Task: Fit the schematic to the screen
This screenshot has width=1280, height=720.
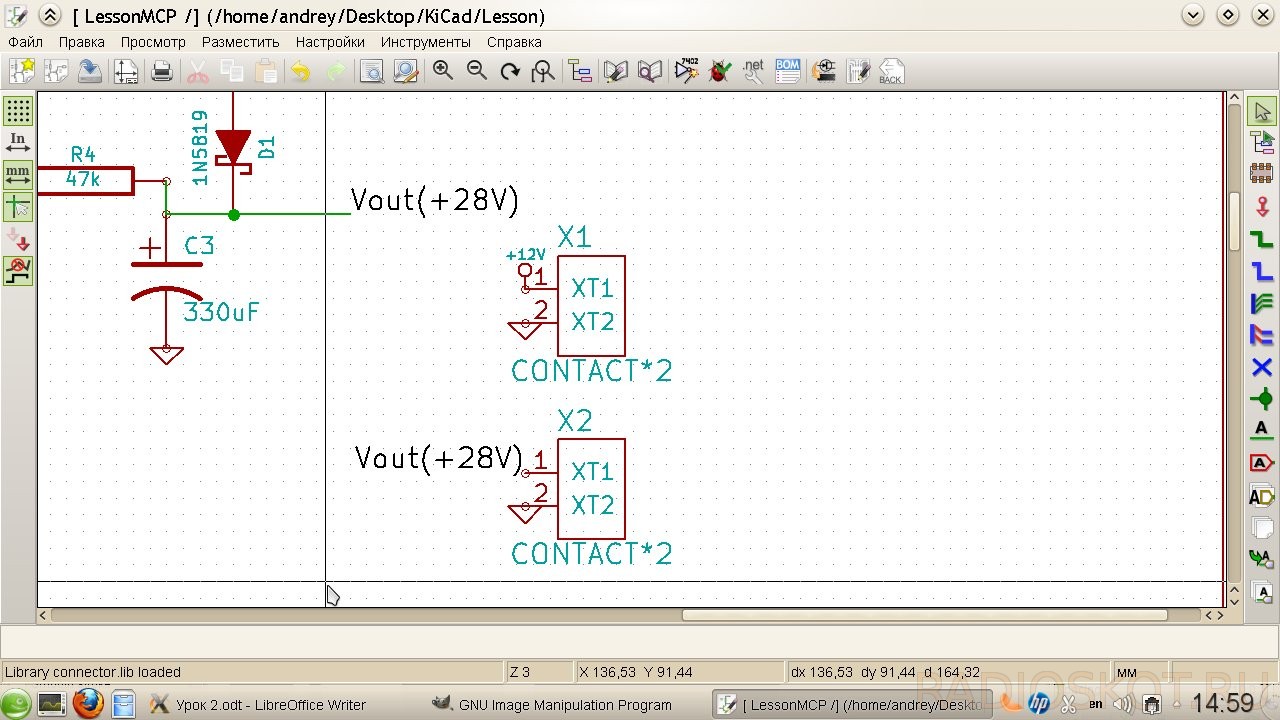Action: (x=543, y=71)
